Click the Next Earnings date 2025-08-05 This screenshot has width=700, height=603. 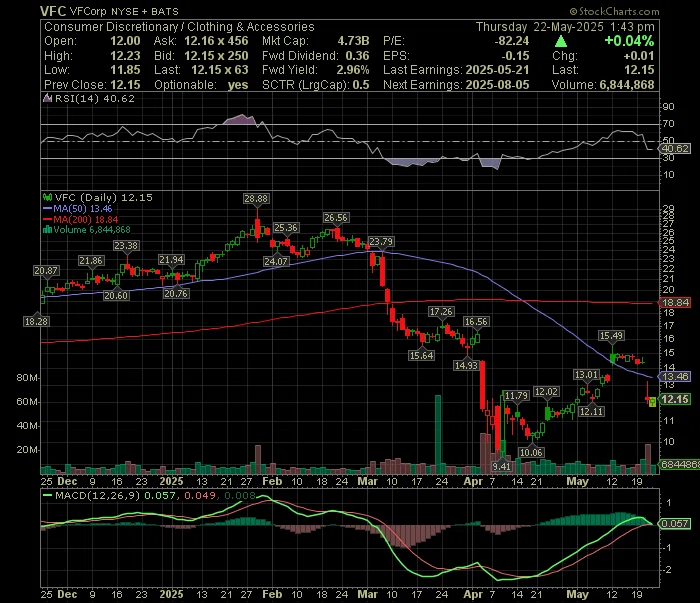(497, 85)
